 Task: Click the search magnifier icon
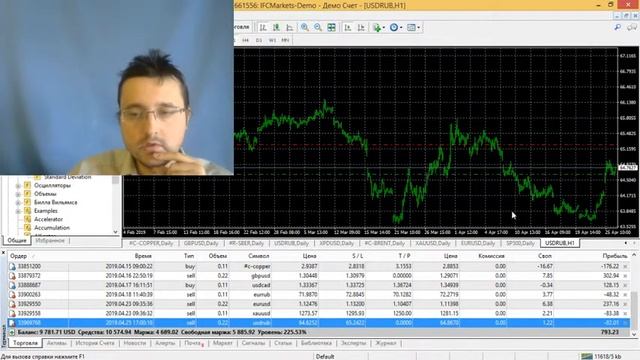[618, 27]
